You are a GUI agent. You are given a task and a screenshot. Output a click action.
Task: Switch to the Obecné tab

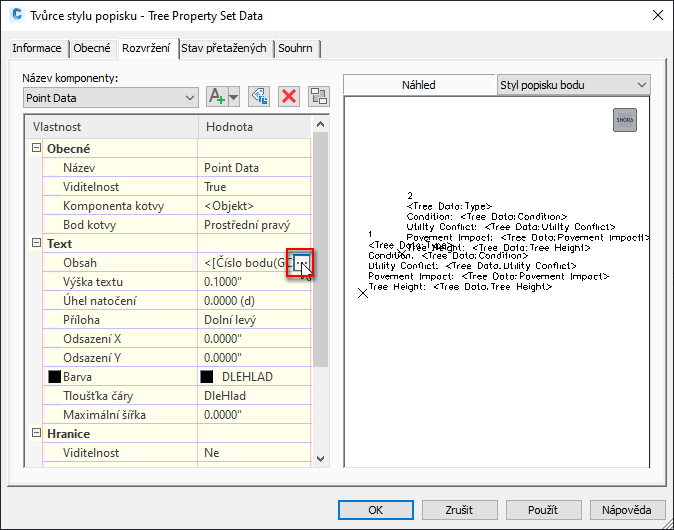click(92, 48)
